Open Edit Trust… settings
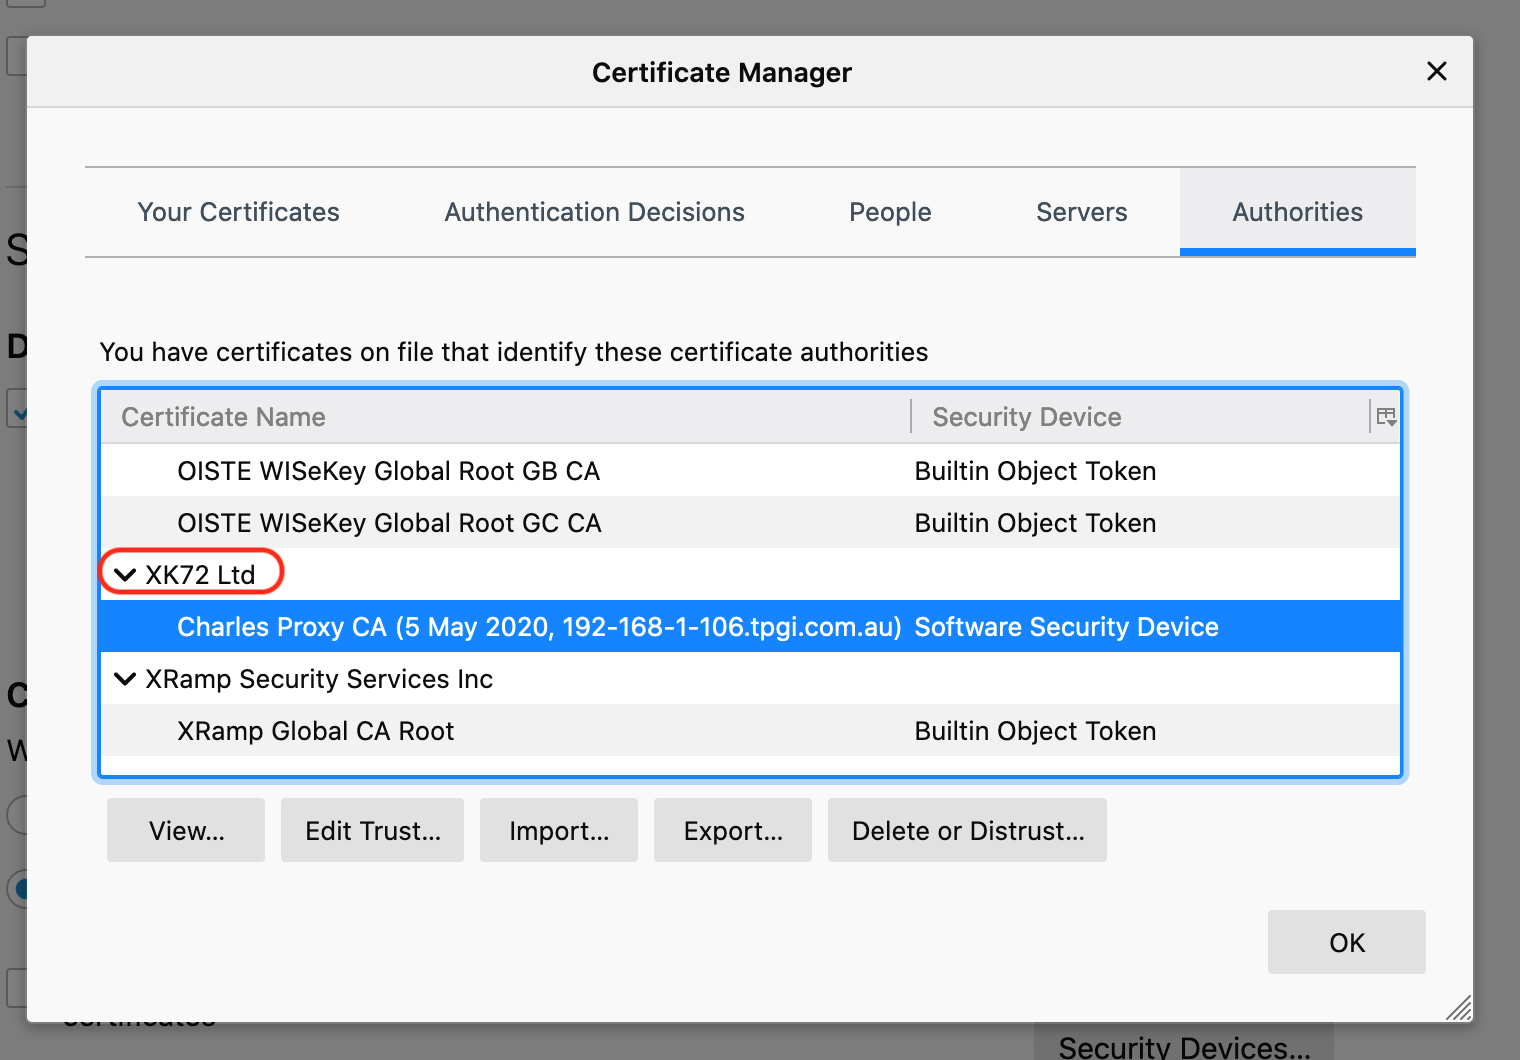 (x=372, y=830)
